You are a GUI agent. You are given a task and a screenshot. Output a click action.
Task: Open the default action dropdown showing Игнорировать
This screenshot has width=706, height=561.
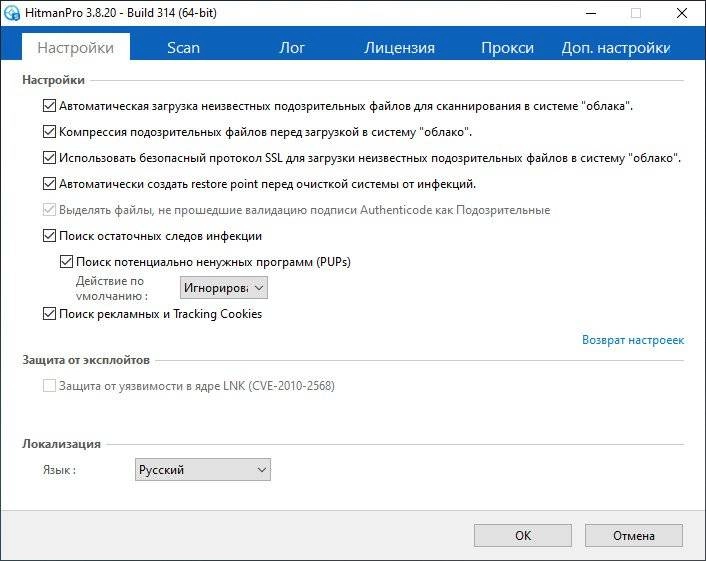(x=224, y=288)
